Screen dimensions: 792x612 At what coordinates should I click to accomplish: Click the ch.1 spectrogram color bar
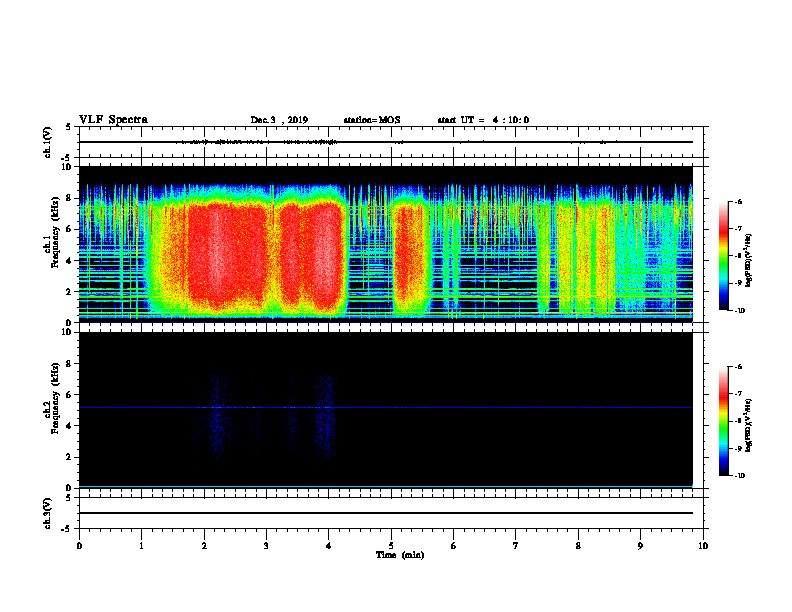[724, 256]
